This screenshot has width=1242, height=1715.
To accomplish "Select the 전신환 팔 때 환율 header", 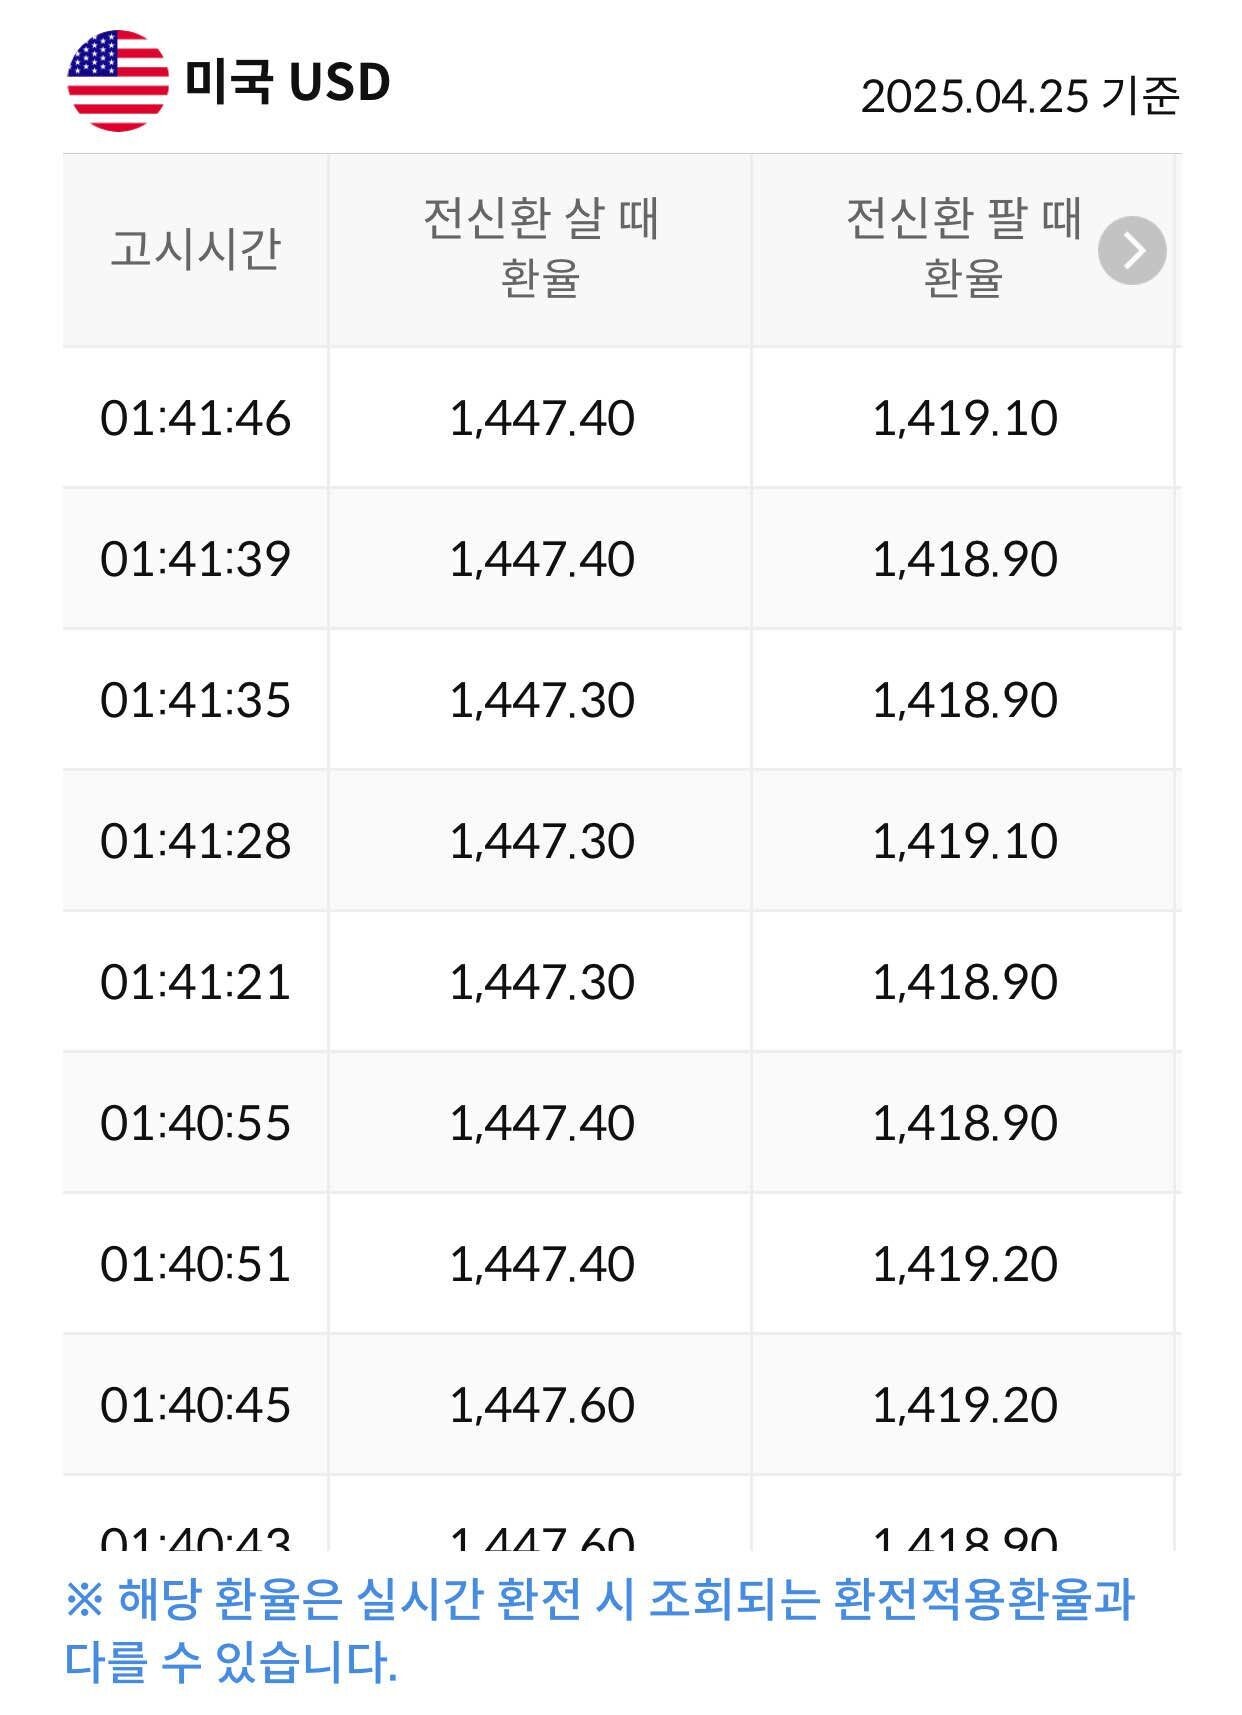I will tap(963, 248).
